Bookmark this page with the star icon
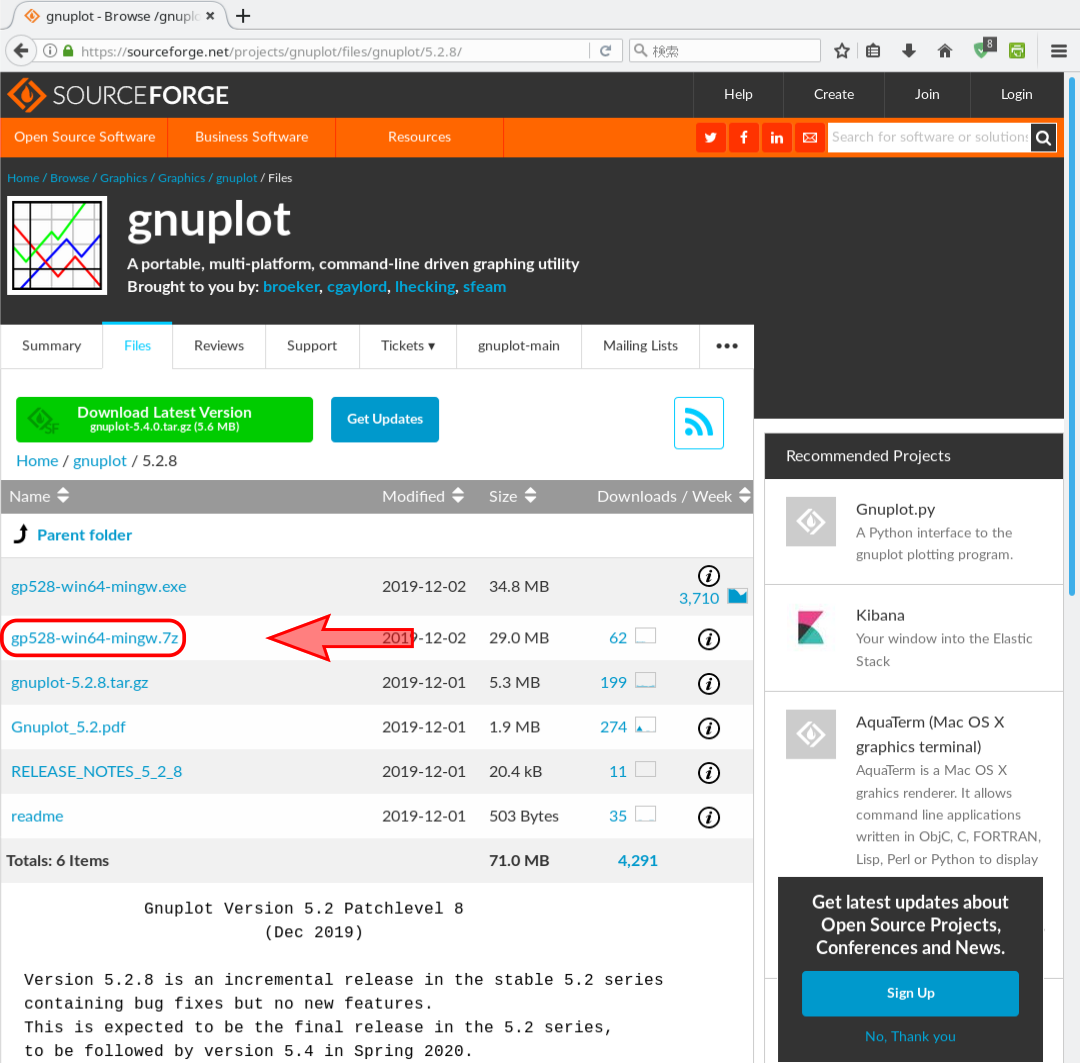The width and height of the screenshot is (1080, 1063). (842, 51)
